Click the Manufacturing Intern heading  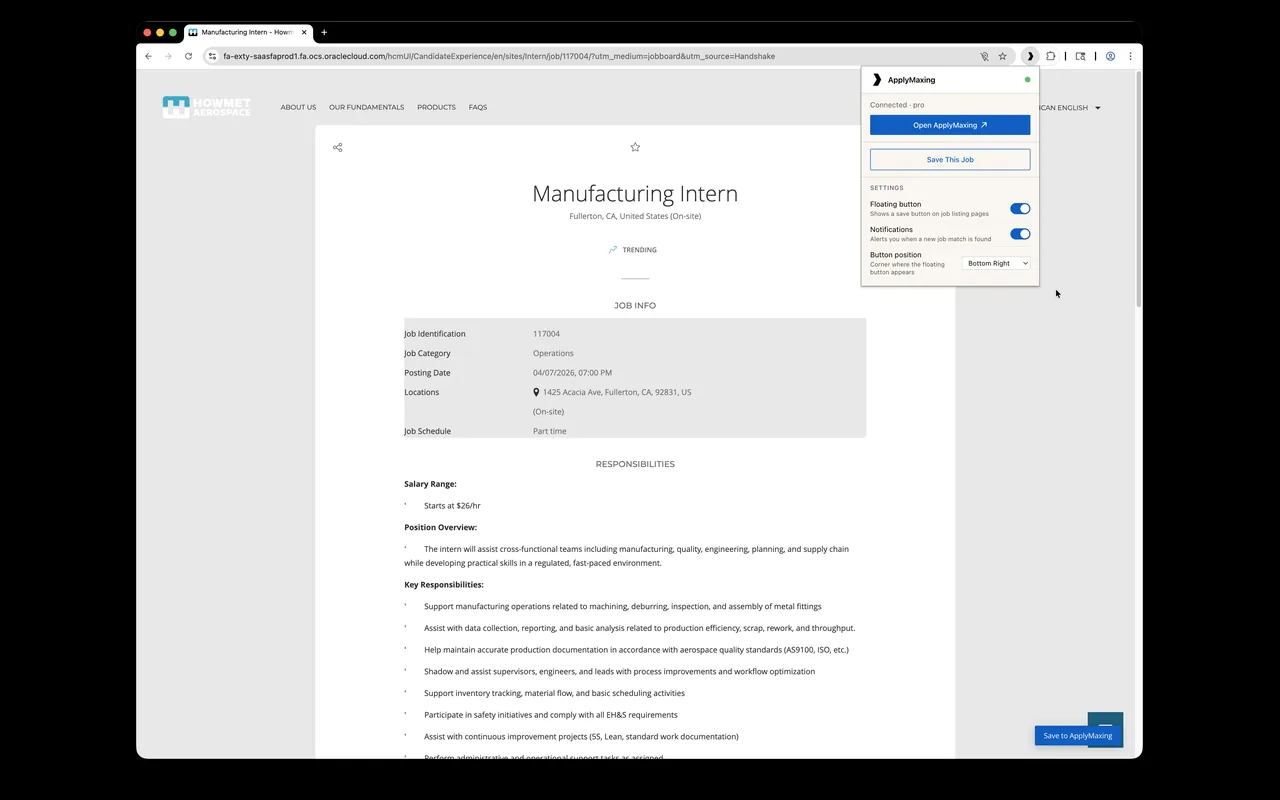[x=635, y=194]
